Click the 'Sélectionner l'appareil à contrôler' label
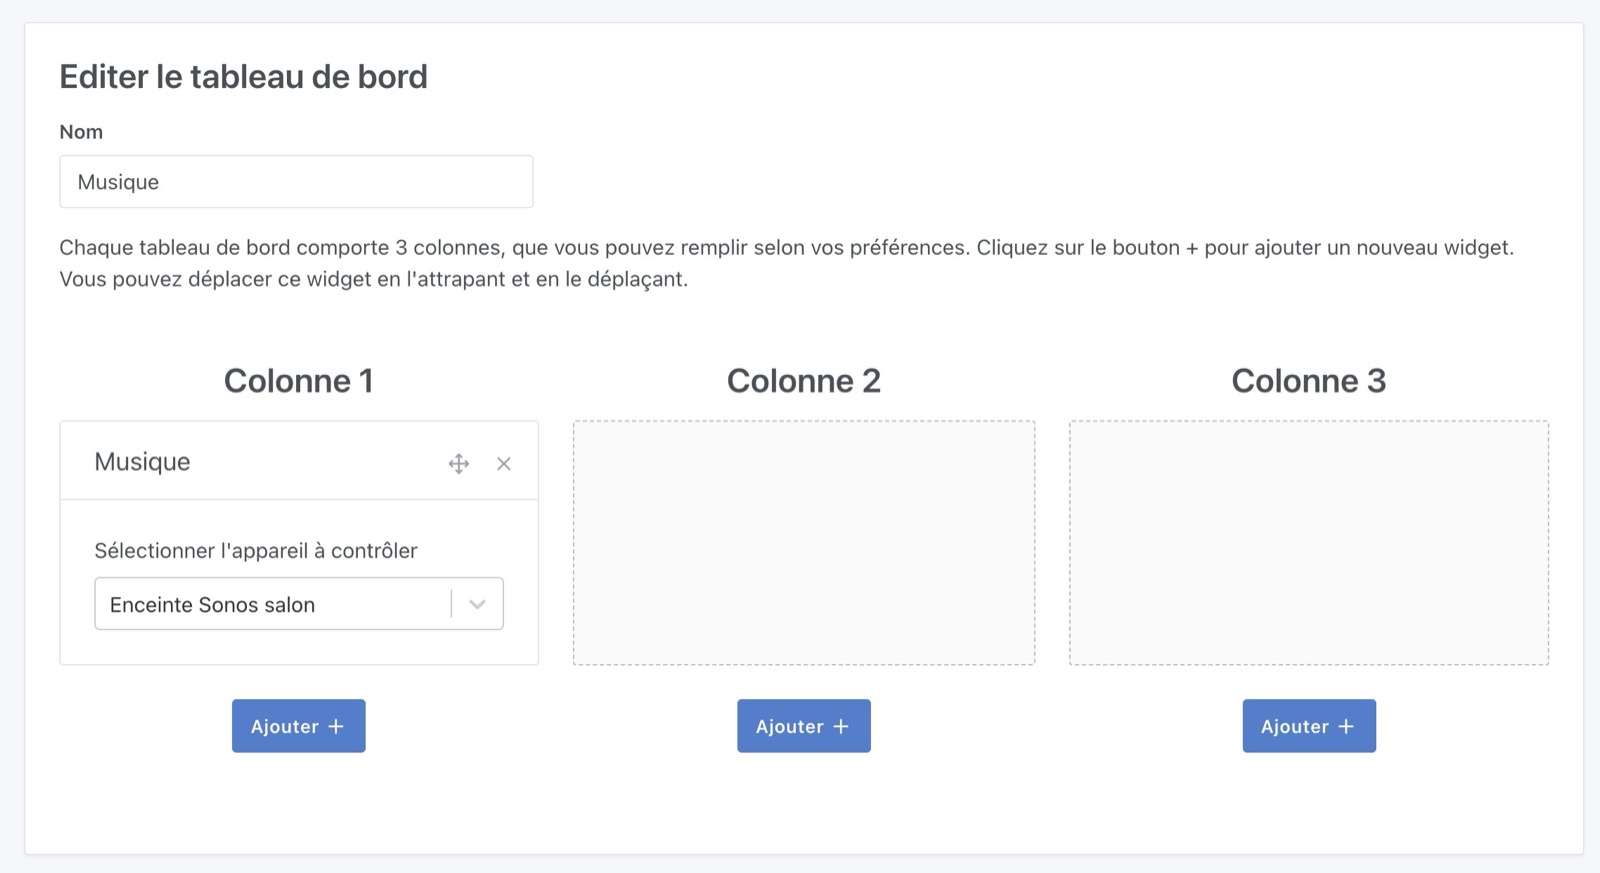 coord(256,550)
